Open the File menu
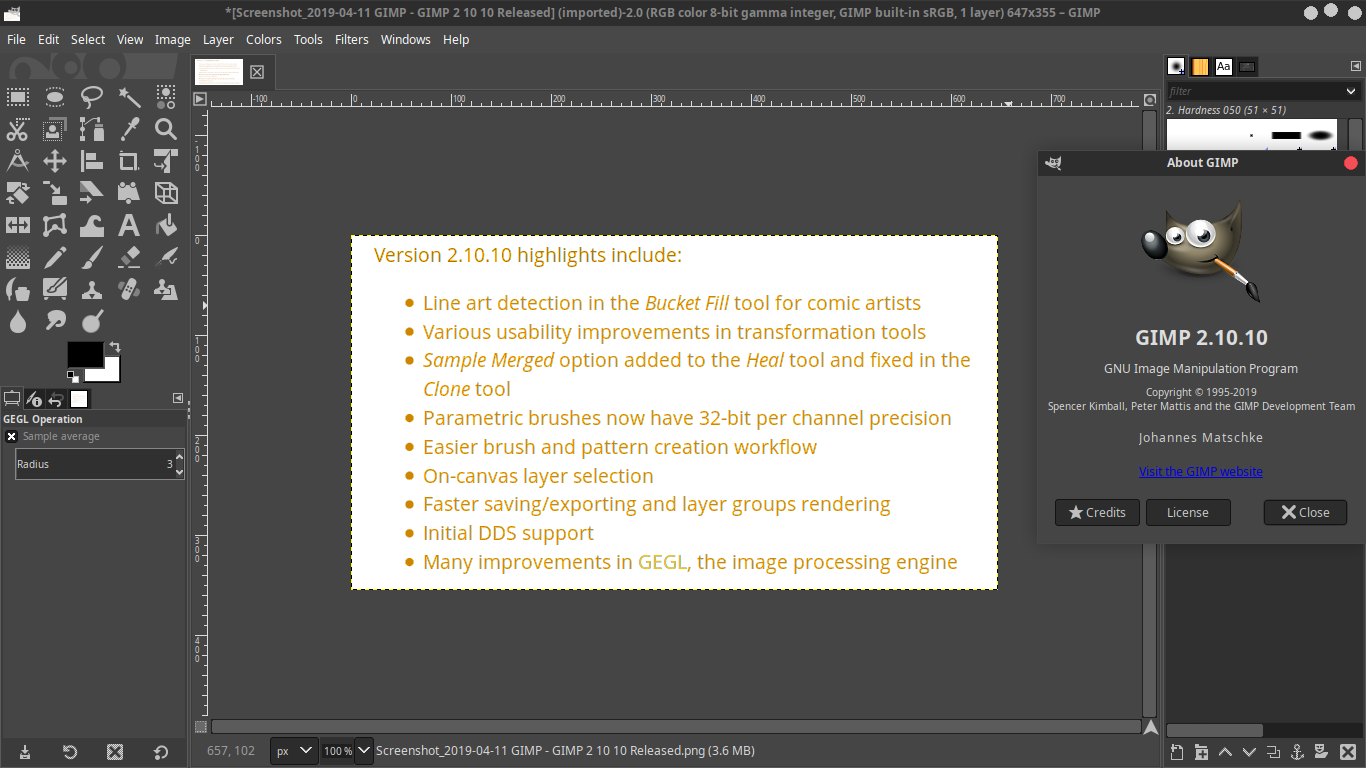This screenshot has width=1366, height=768. pyautogui.click(x=16, y=39)
